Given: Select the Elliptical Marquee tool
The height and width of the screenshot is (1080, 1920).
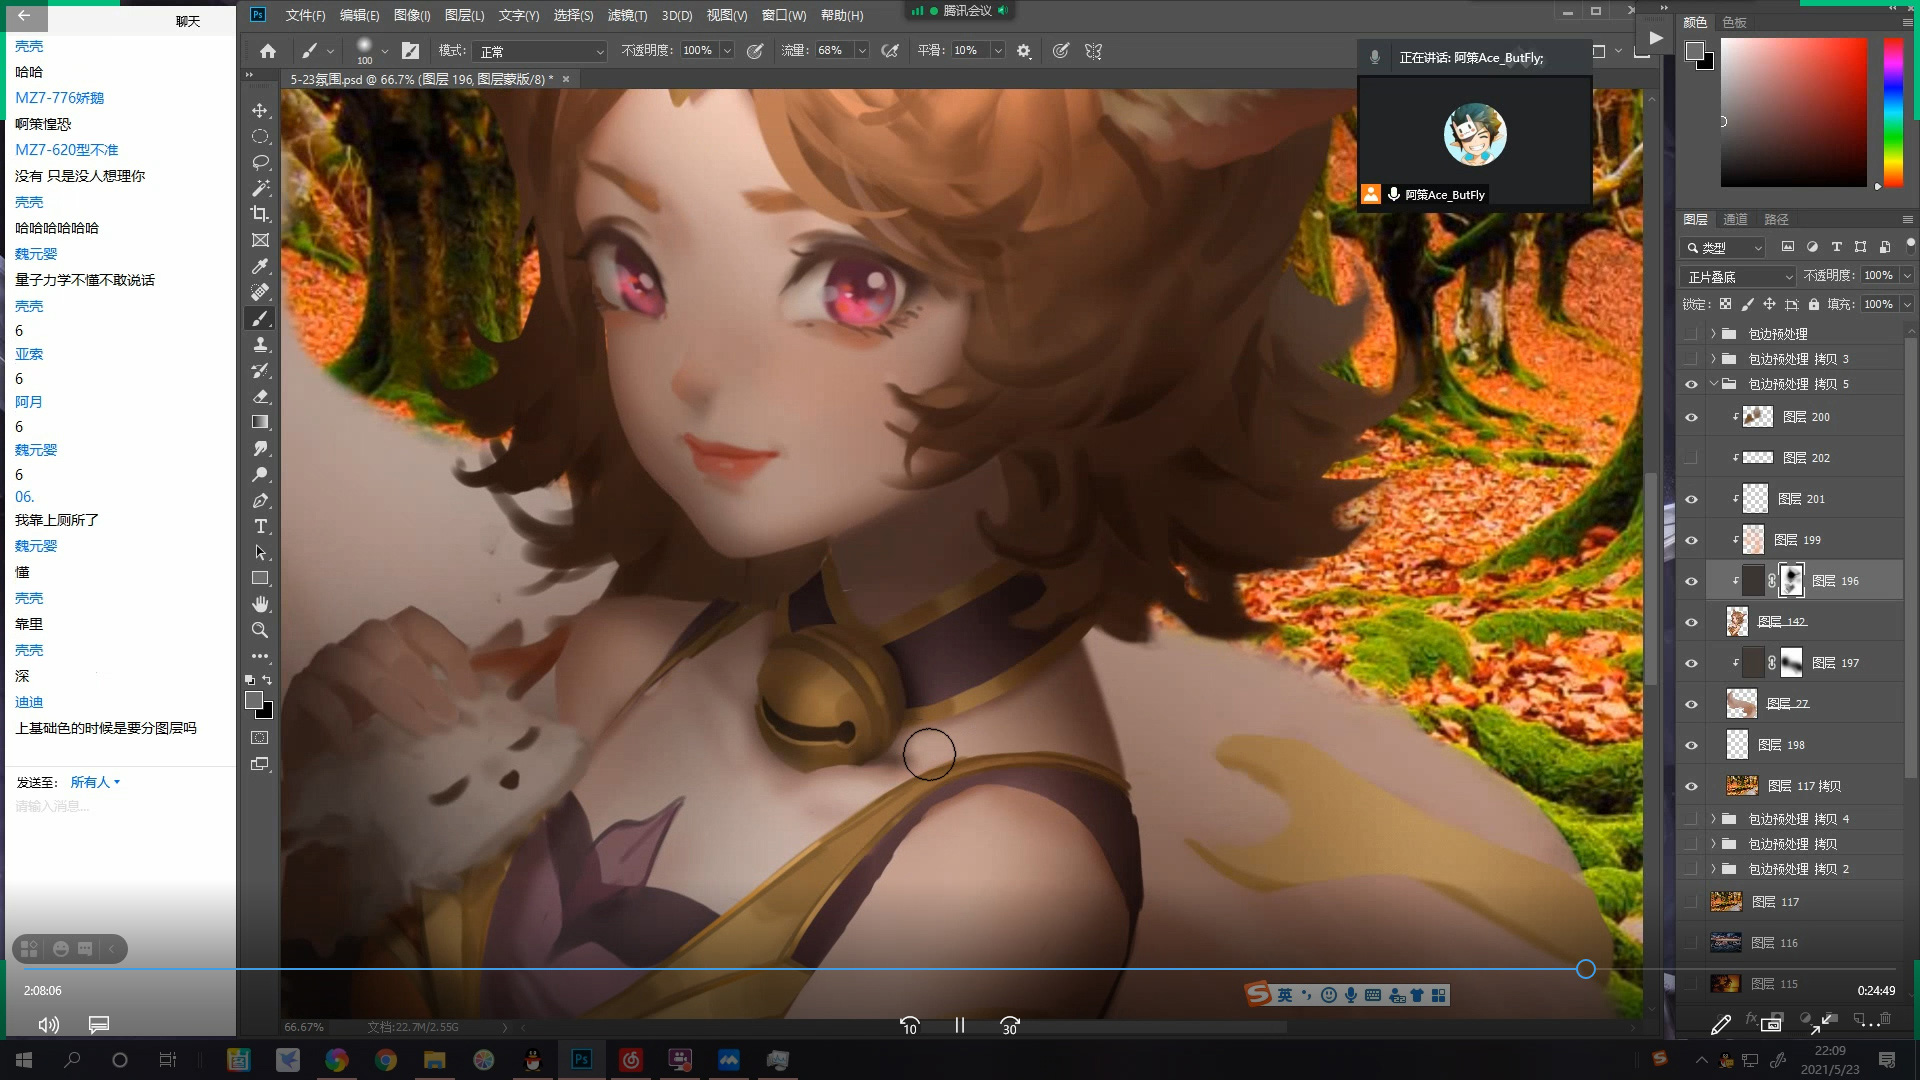Looking at the screenshot, I should click(x=260, y=136).
